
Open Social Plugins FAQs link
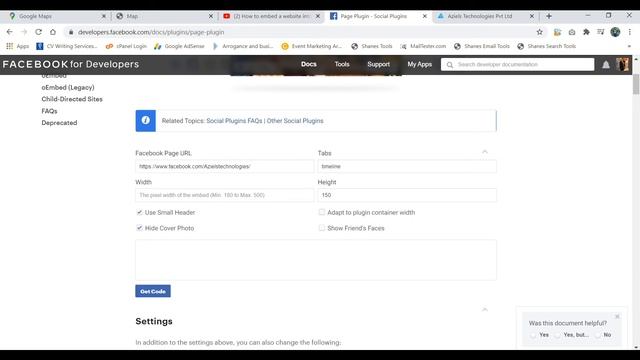pyautogui.click(x=234, y=121)
